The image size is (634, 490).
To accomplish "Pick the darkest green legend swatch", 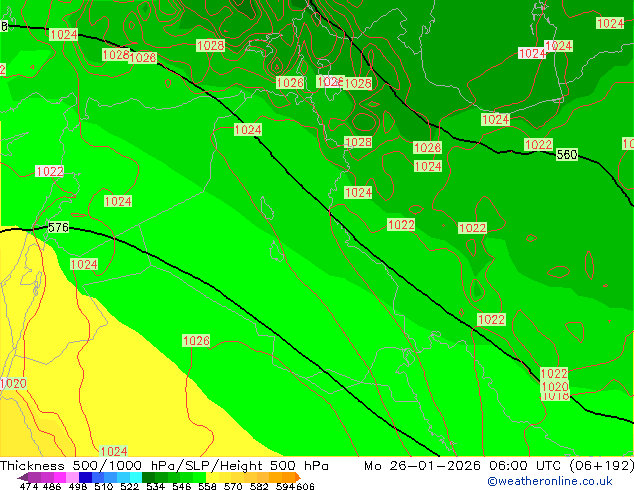I will [148, 477].
